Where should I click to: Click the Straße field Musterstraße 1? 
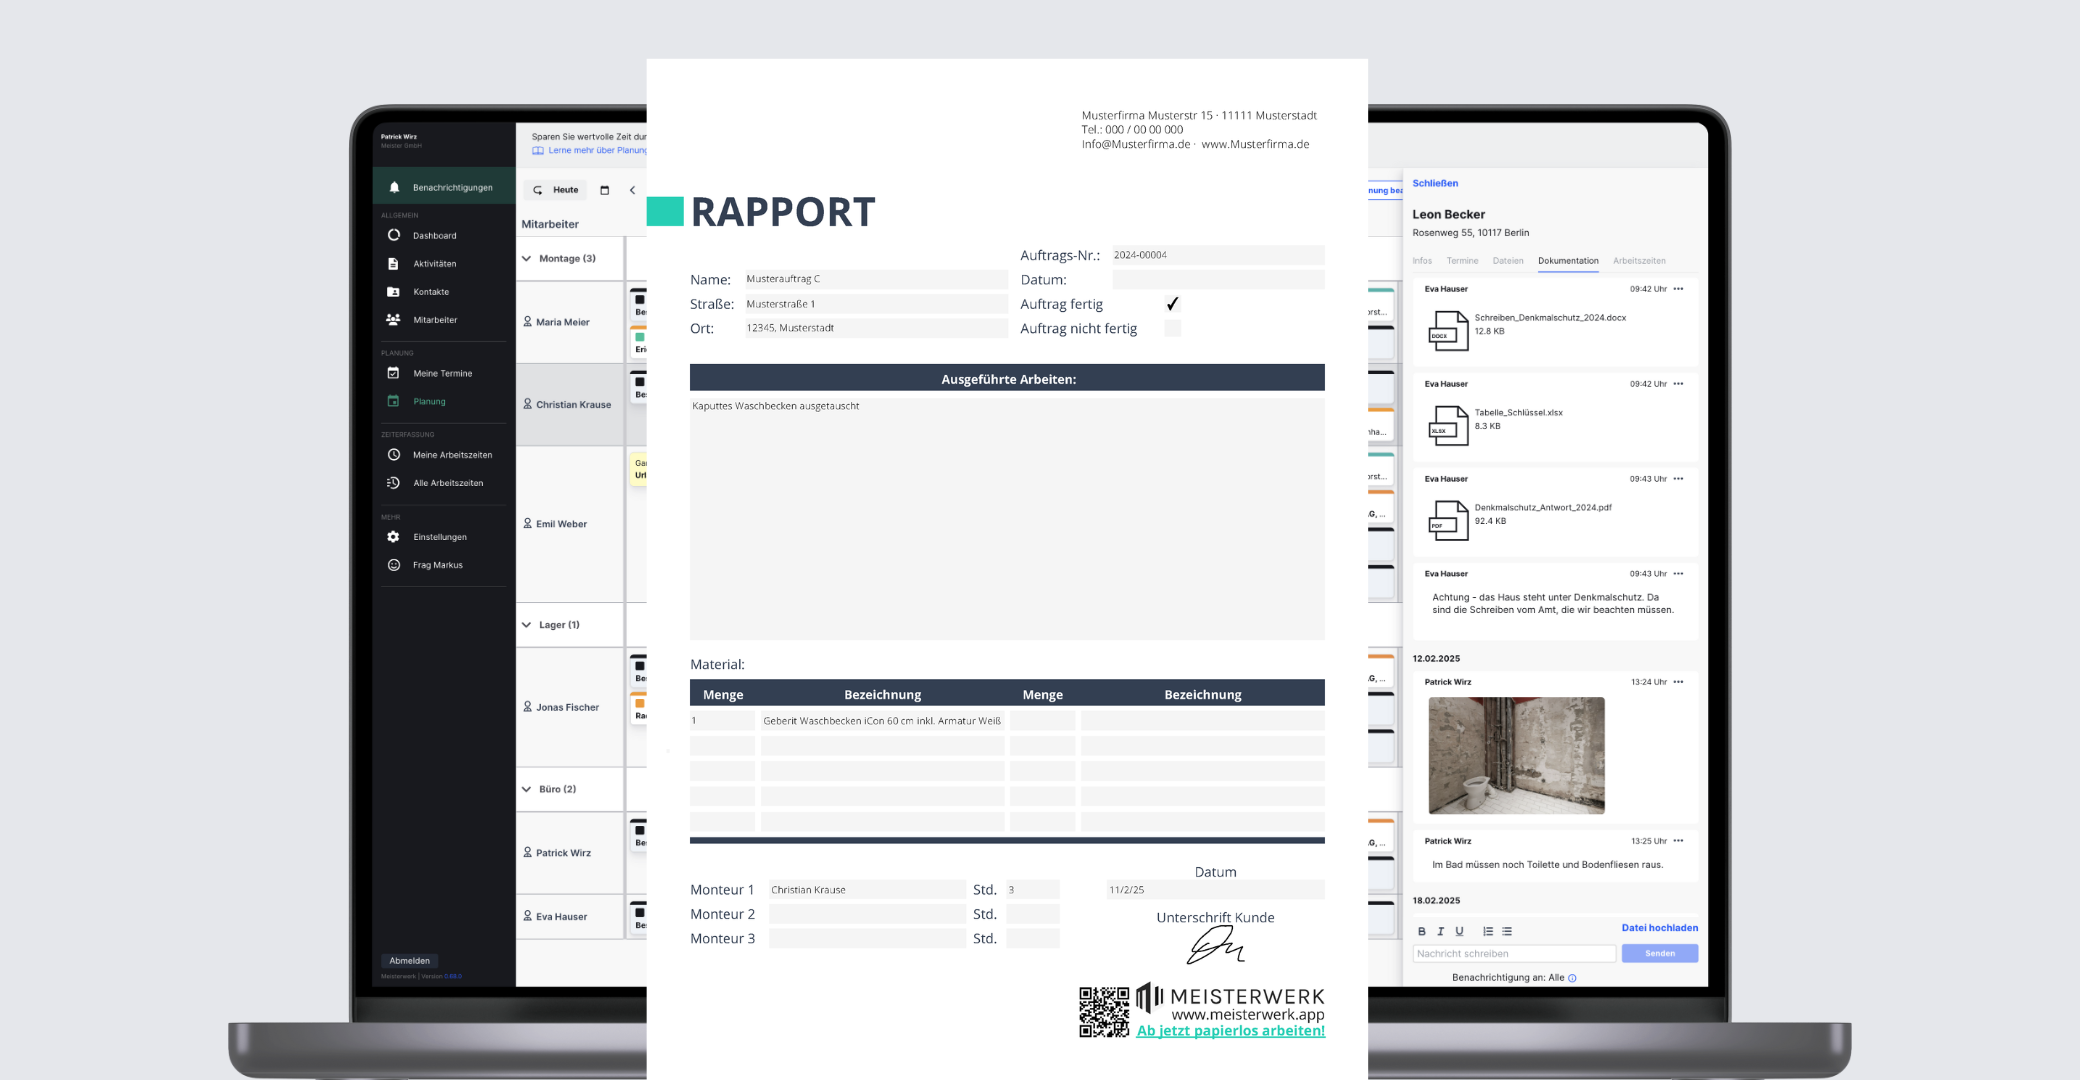pyautogui.click(x=876, y=304)
